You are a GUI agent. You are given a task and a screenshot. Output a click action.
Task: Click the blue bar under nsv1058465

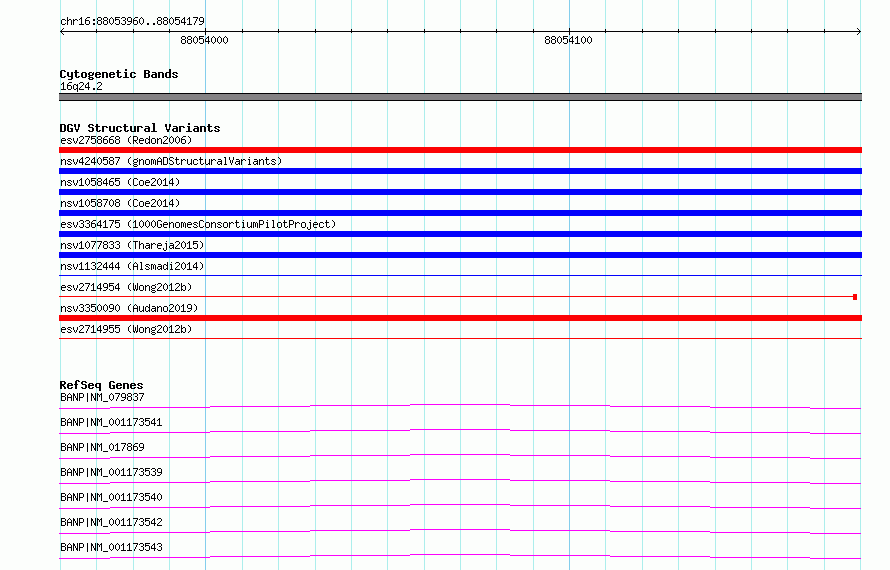(460, 192)
